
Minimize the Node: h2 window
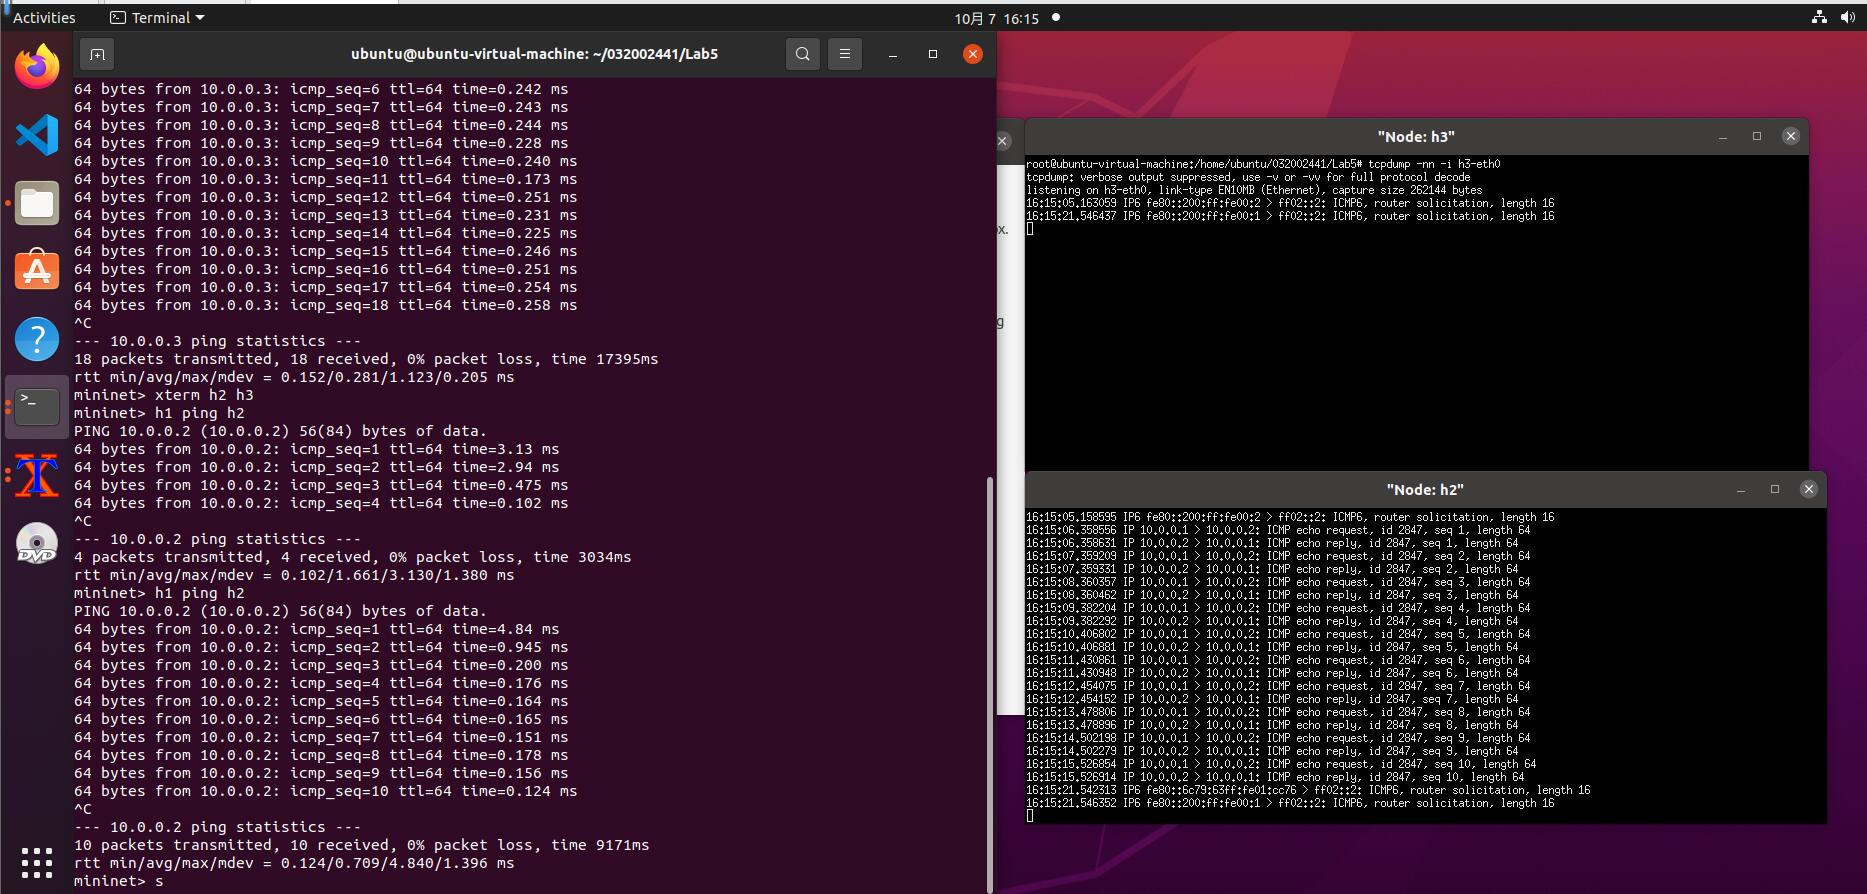click(1741, 489)
